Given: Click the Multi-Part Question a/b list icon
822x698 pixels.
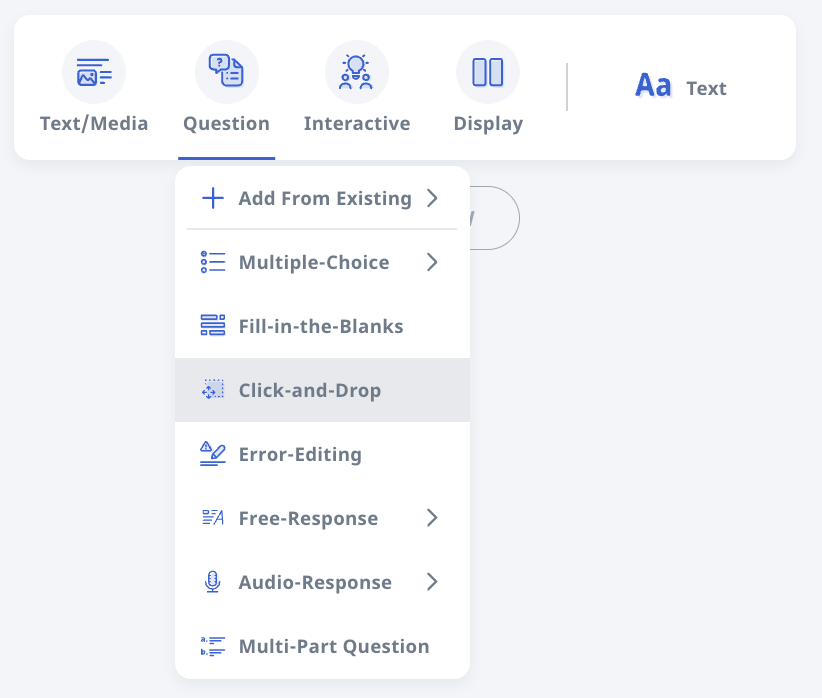Looking at the screenshot, I should pyautogui.click(x=213, y=646).
